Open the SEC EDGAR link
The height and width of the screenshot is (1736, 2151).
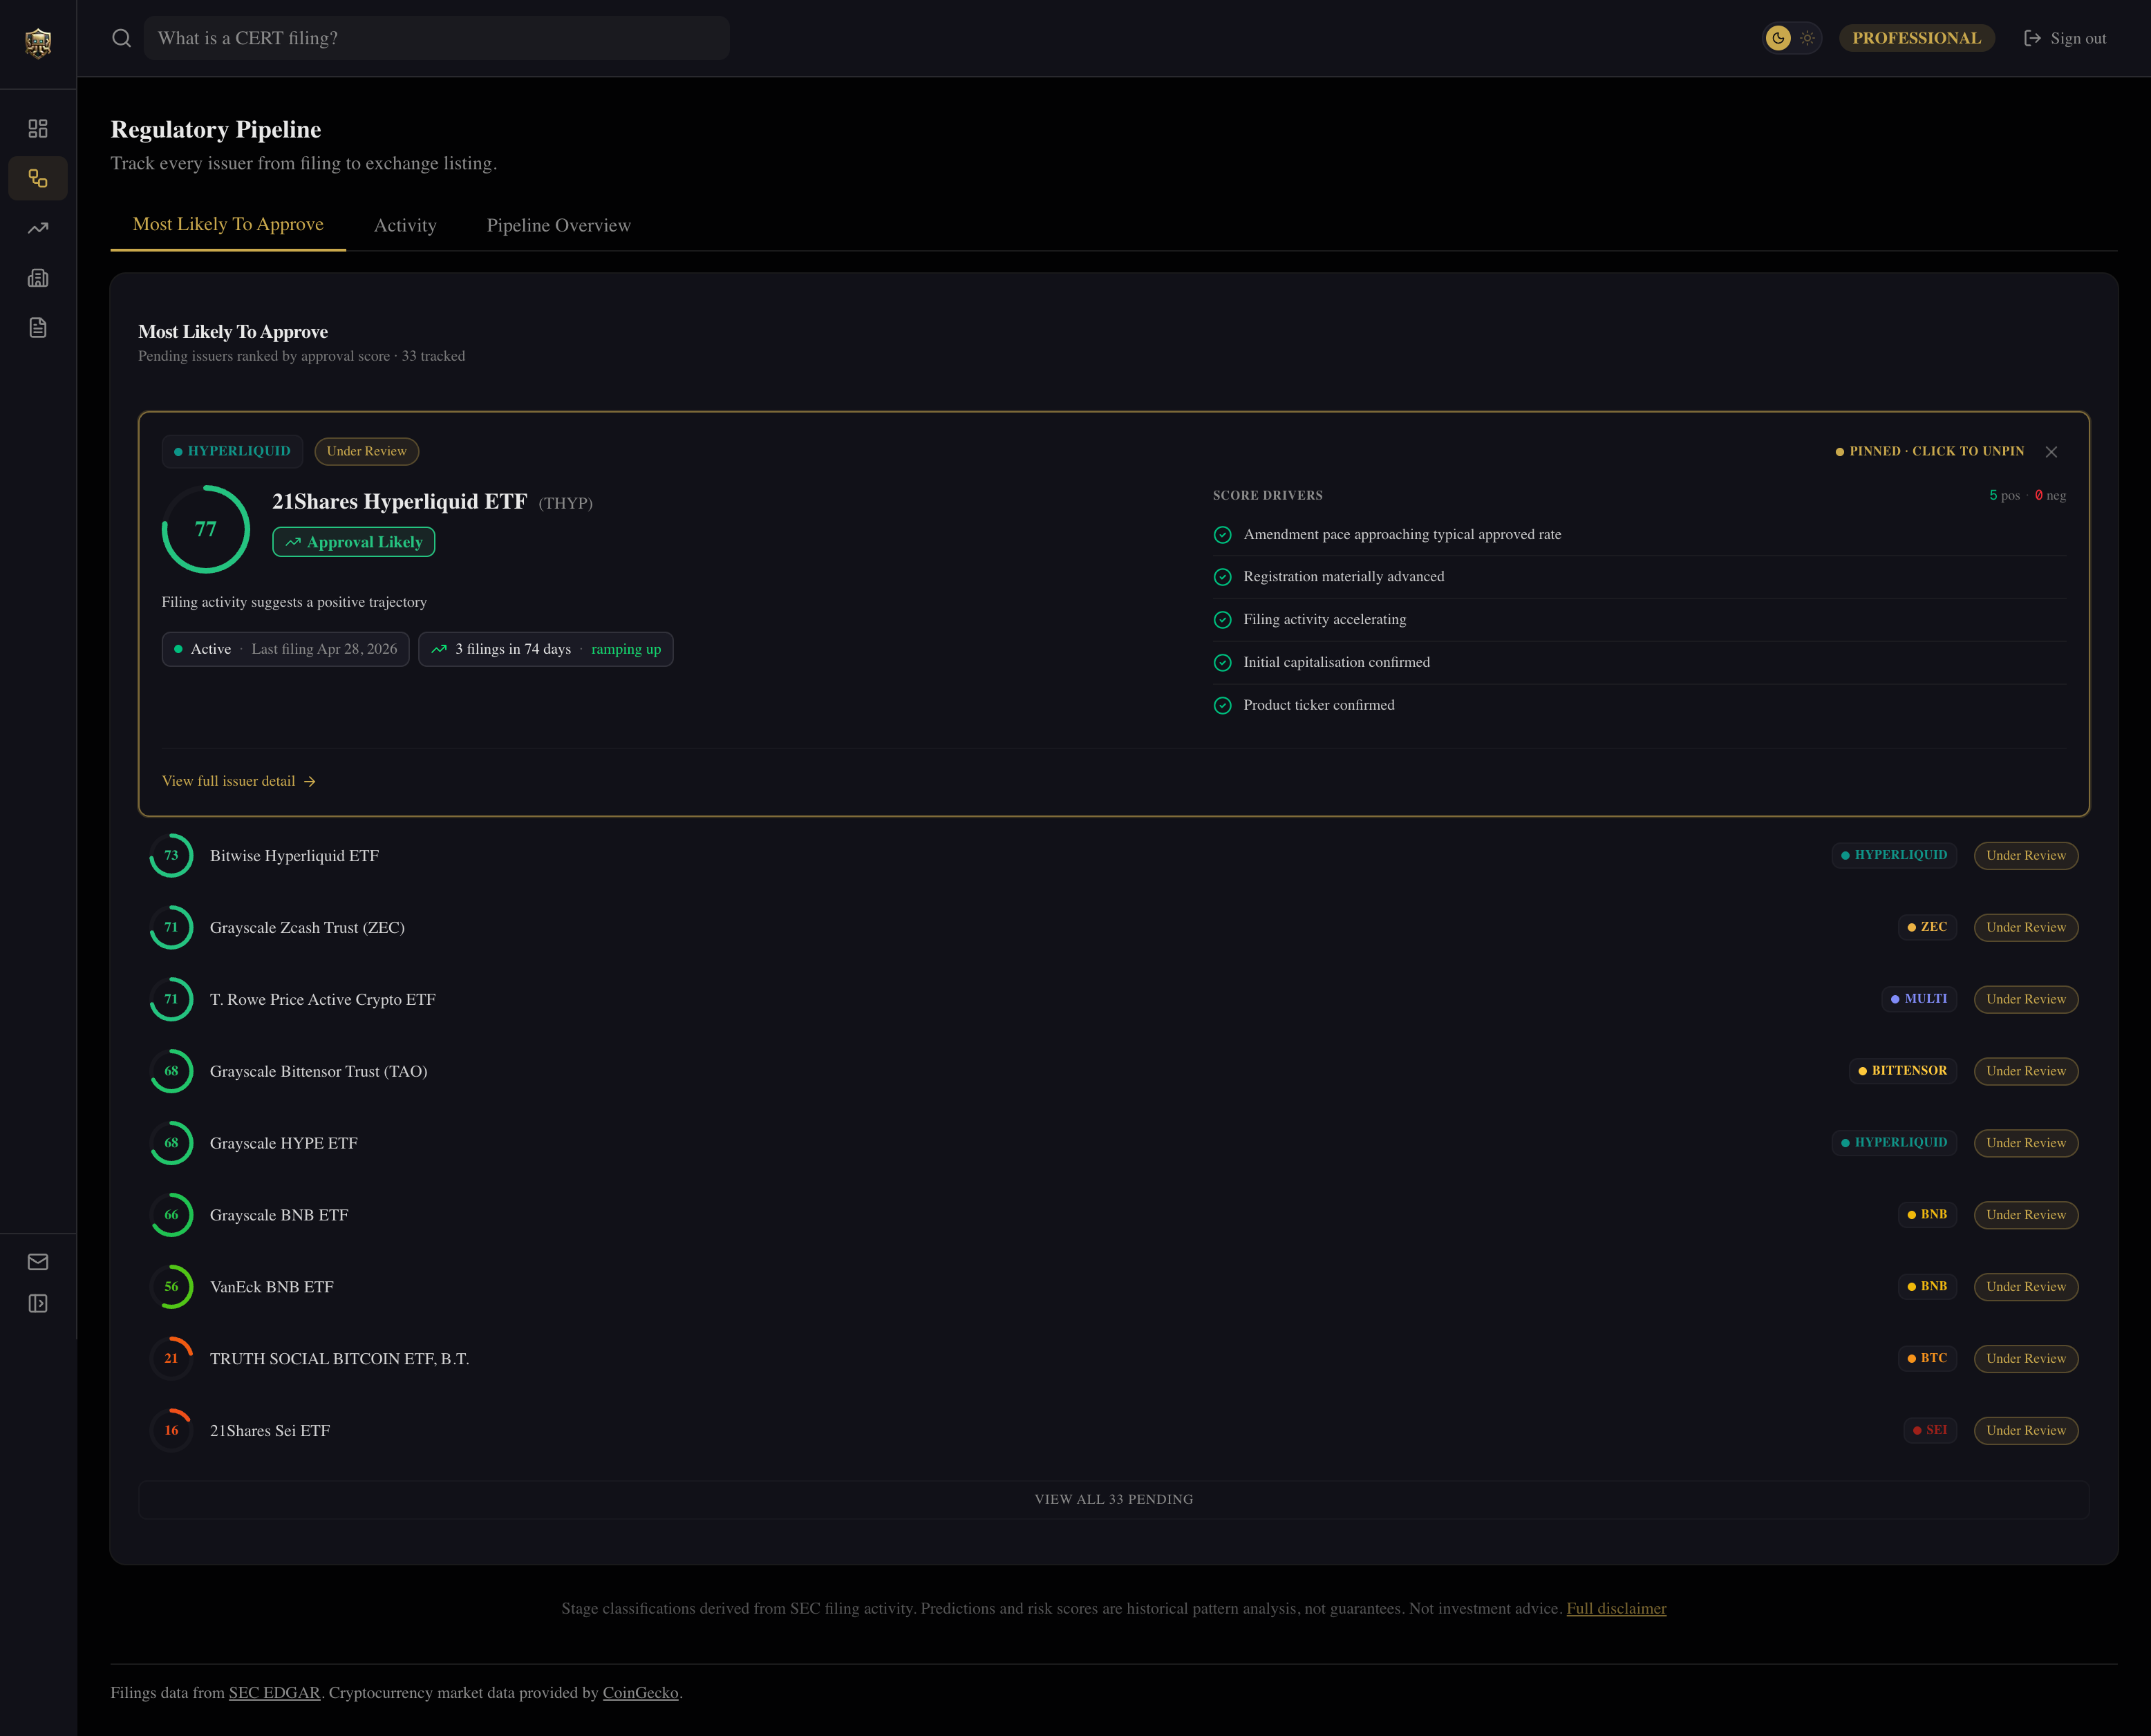coord(274,1692)
